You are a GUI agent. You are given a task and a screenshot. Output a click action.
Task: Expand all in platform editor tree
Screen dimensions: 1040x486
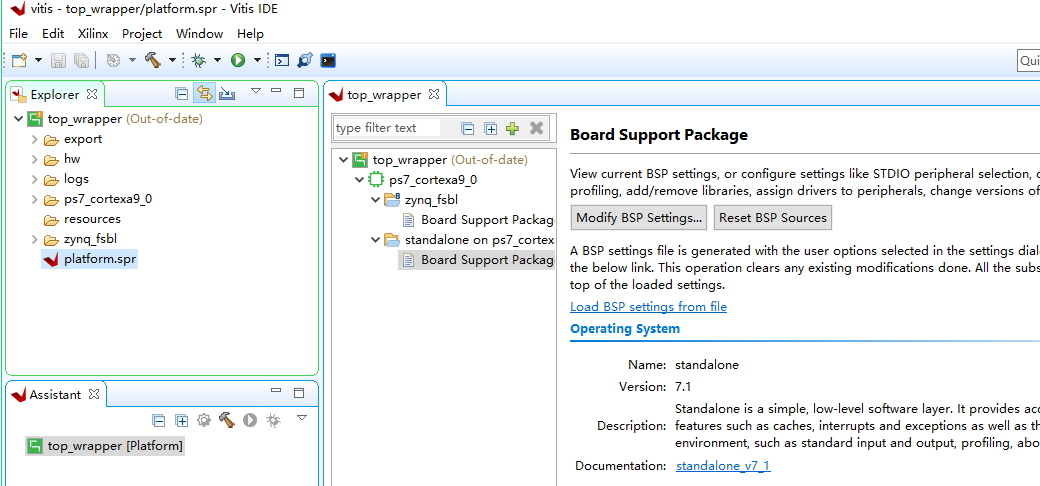(490, 129)
